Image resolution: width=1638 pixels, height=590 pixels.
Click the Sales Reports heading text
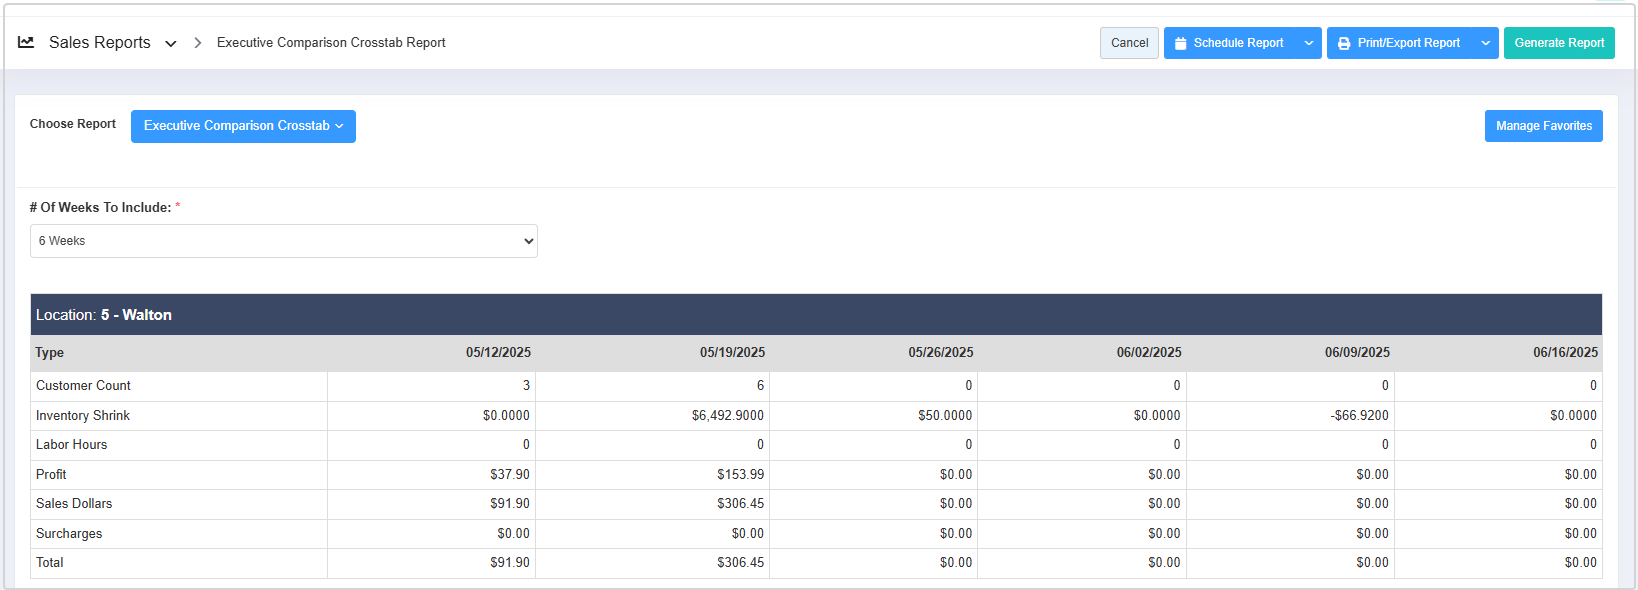coord(100,42)
